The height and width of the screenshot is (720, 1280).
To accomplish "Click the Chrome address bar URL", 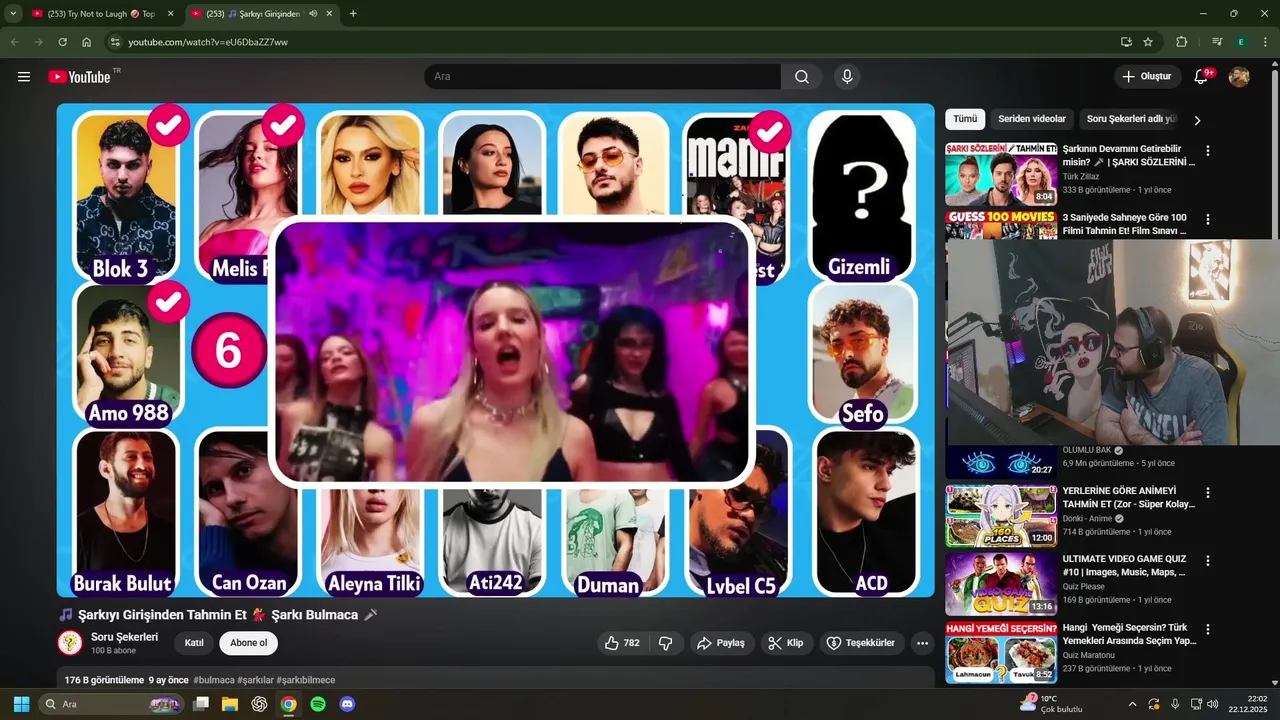I will [208, 42].
